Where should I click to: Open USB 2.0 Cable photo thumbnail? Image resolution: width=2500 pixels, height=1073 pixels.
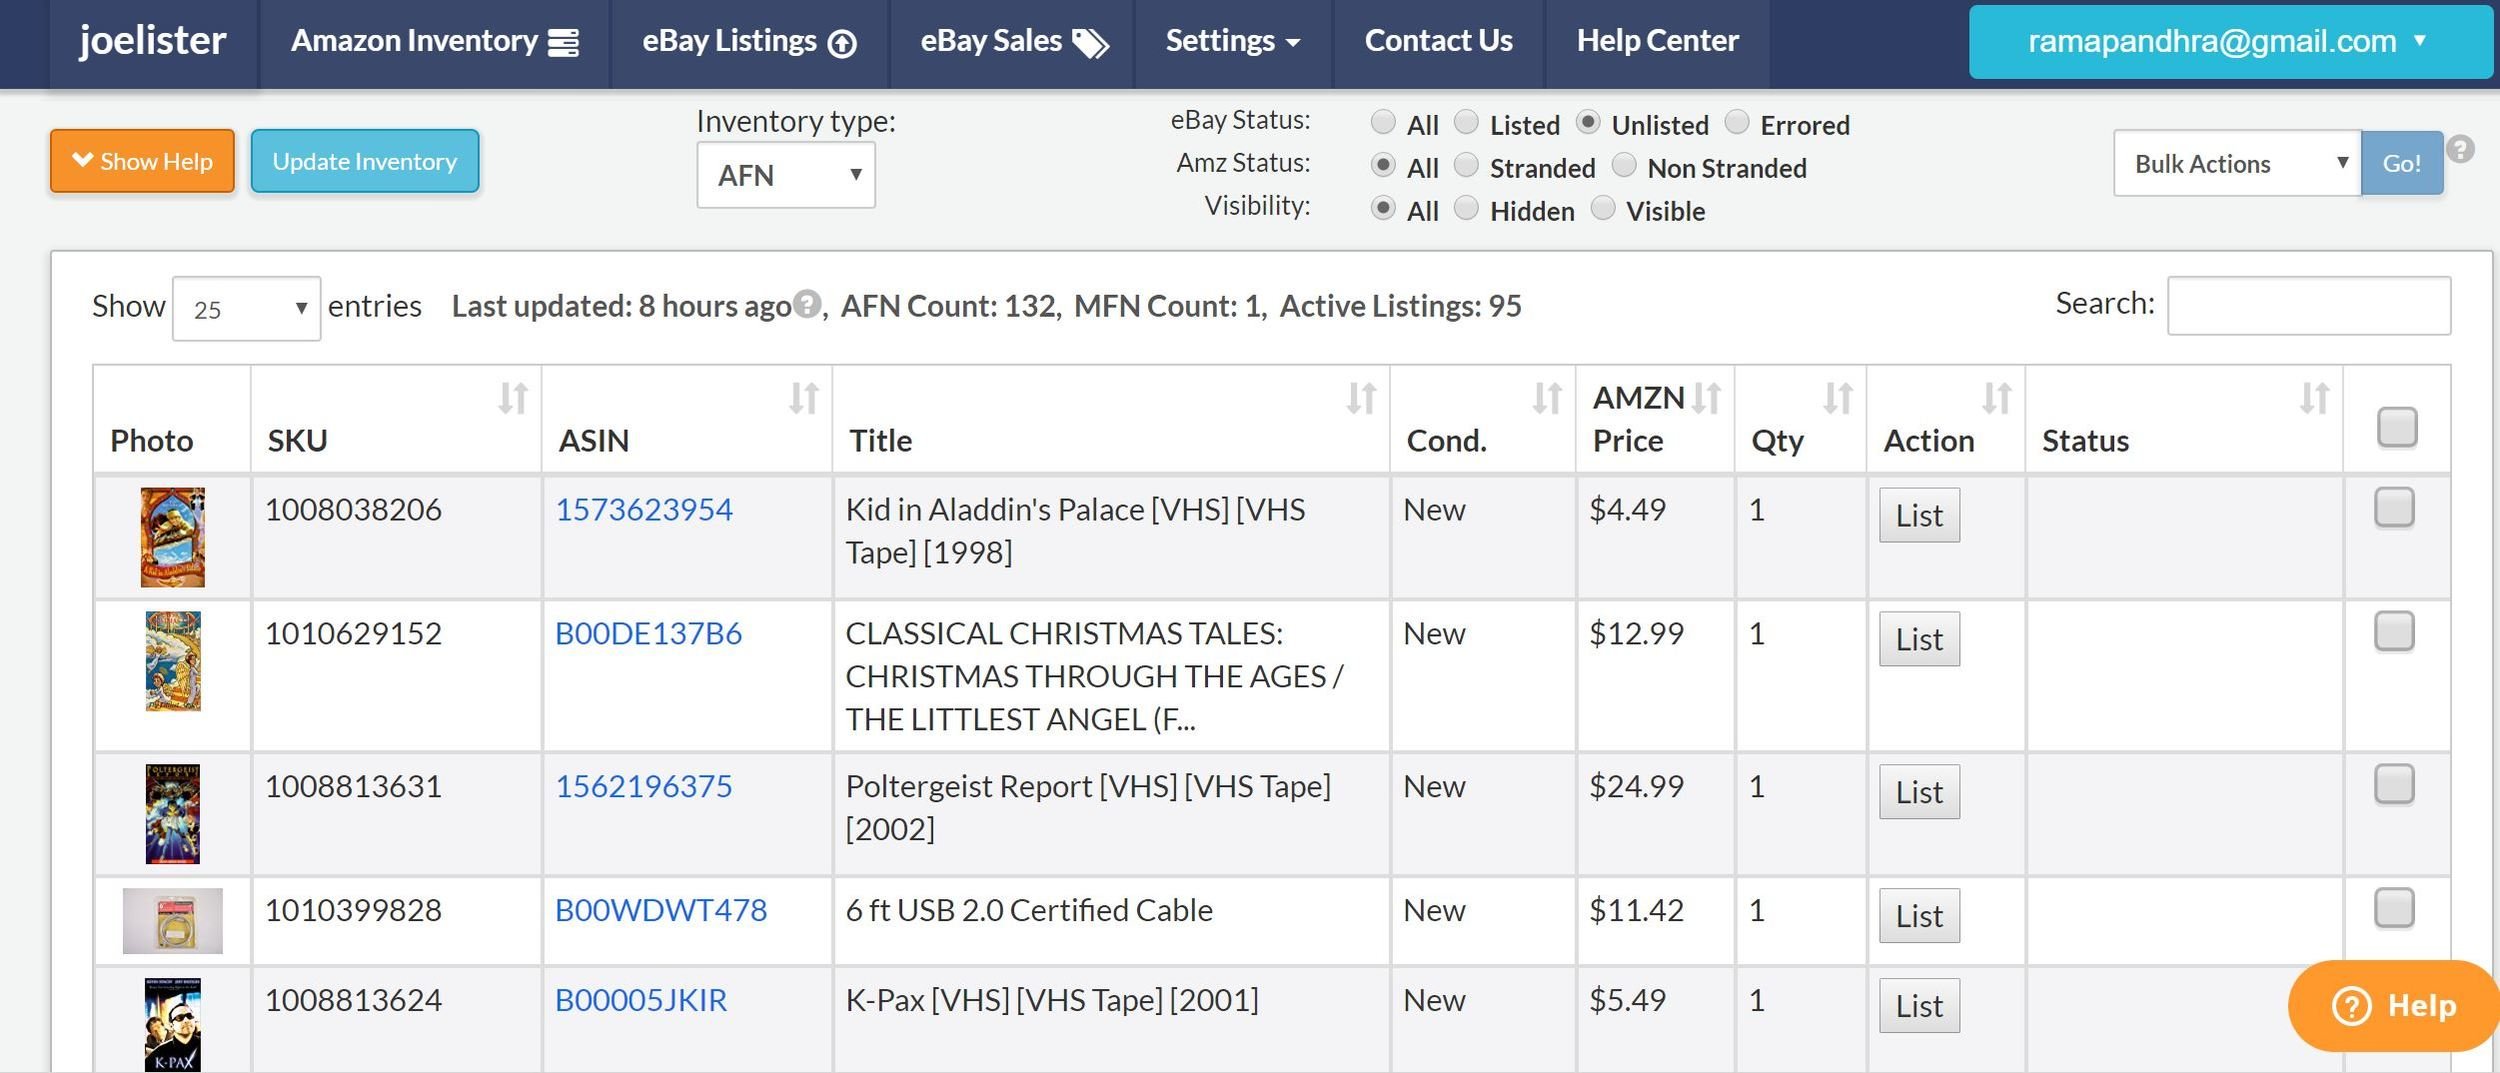173,921
